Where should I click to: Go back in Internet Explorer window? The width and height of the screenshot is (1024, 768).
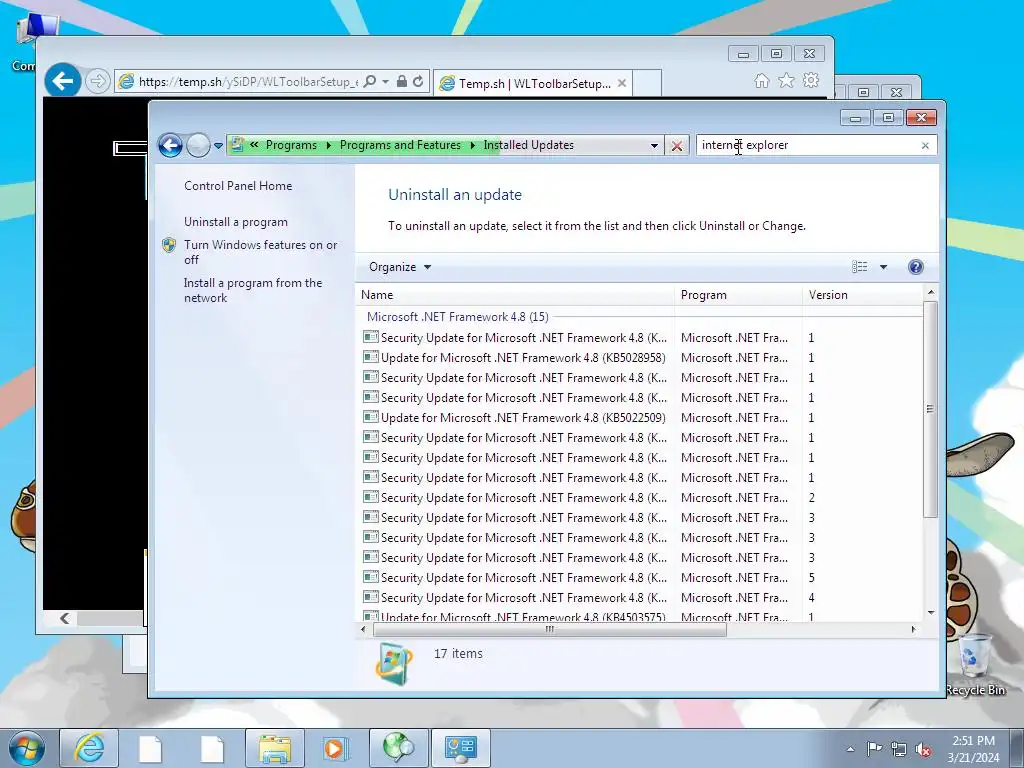(63, 81)
